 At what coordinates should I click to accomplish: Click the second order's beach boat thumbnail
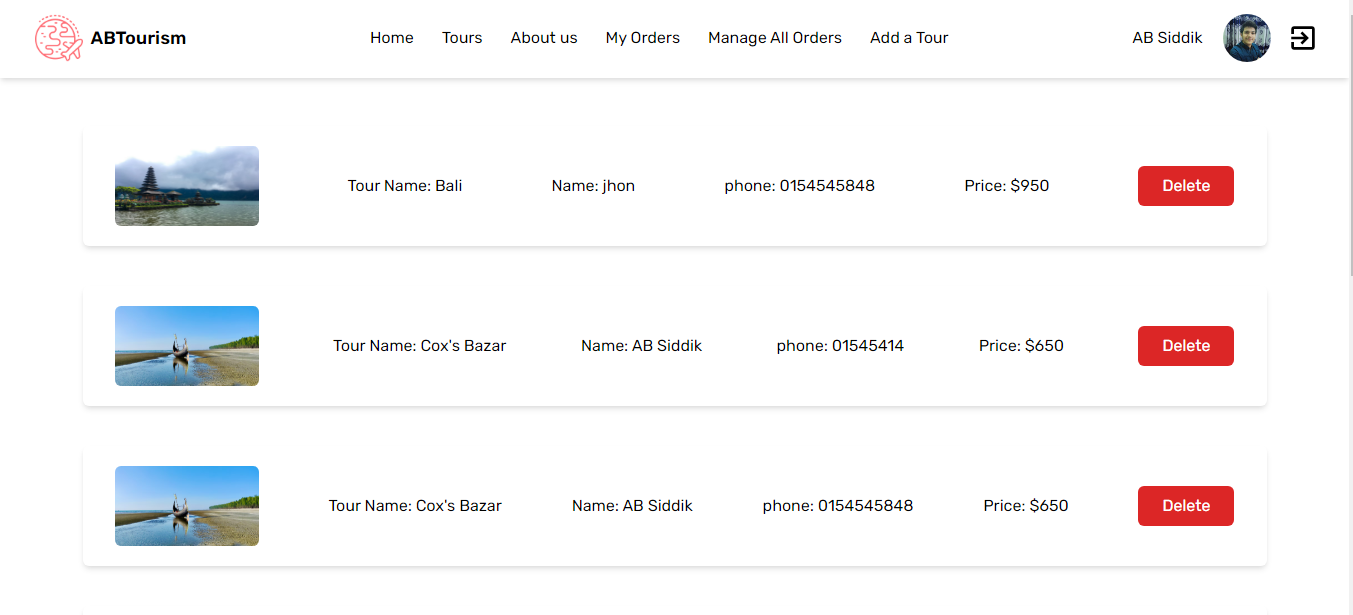tap(187, 346)
